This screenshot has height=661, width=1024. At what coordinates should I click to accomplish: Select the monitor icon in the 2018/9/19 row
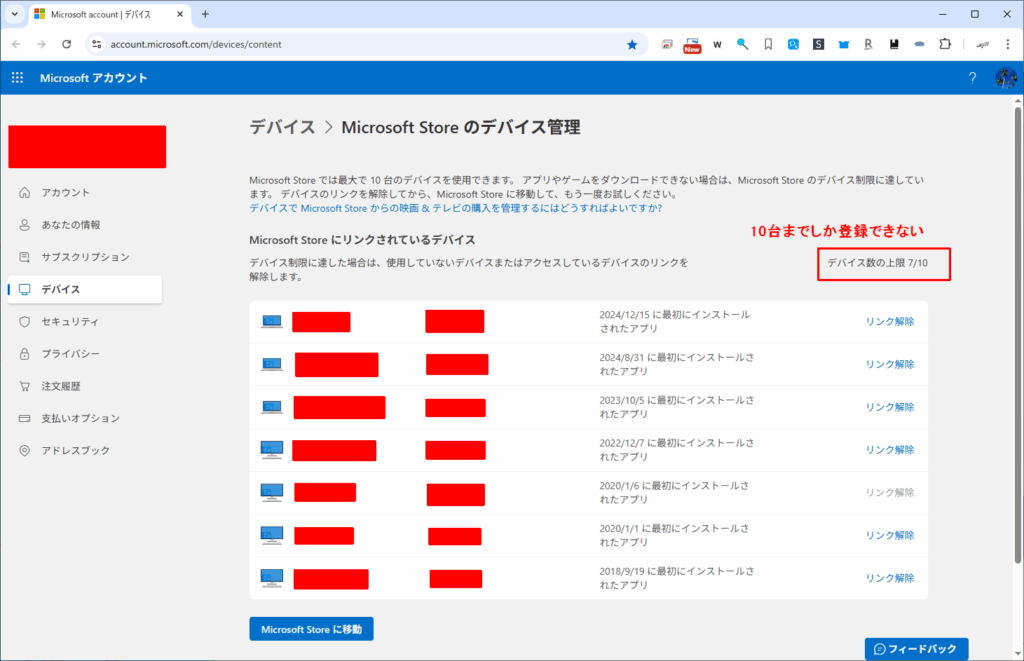[x=272, y=578]
